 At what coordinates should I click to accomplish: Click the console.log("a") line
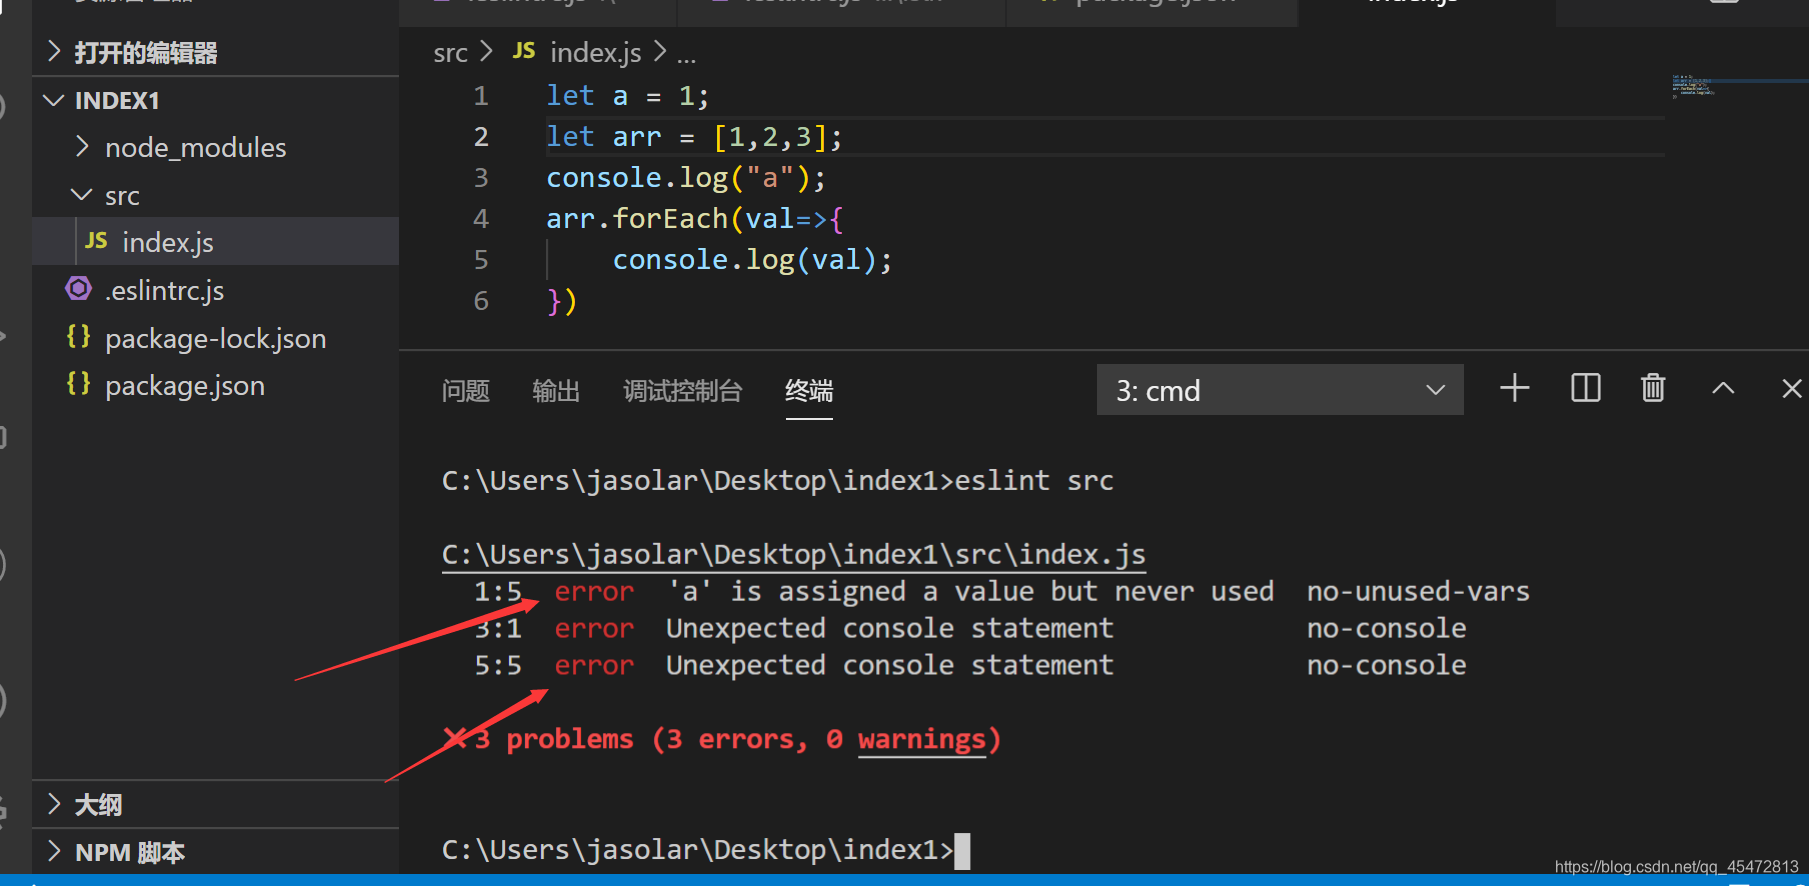pos(686,178)
